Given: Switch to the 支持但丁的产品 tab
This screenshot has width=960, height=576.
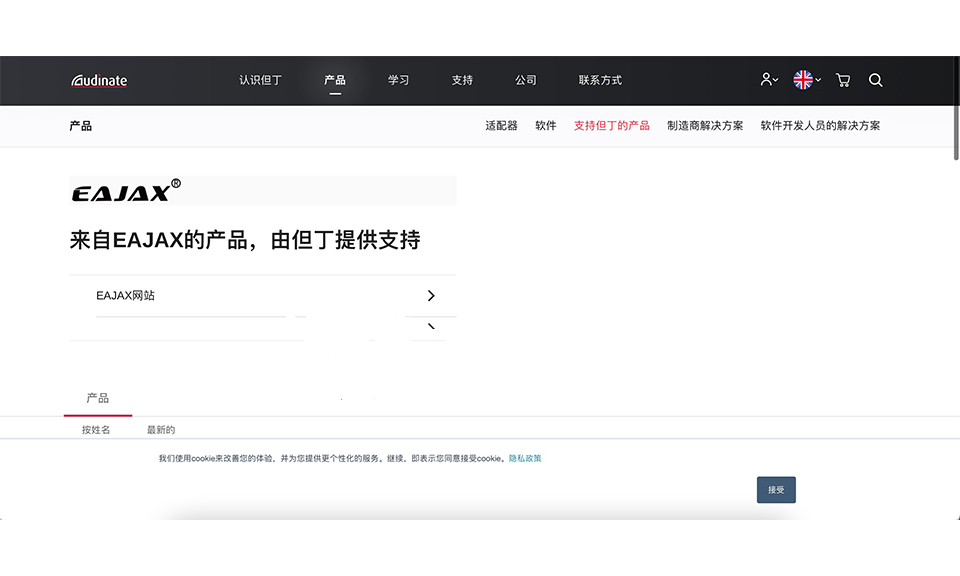Looking at the screenshot, I should coord(612,125).
